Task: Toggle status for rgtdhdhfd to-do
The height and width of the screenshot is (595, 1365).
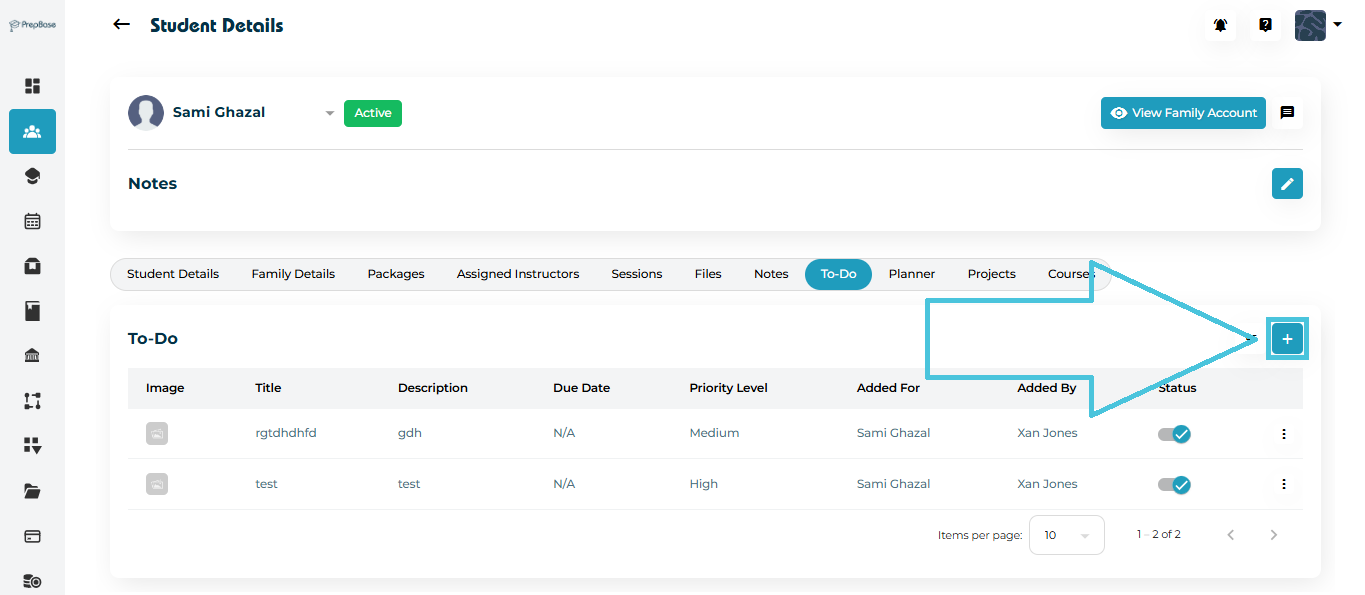Action: point(1174,434)
